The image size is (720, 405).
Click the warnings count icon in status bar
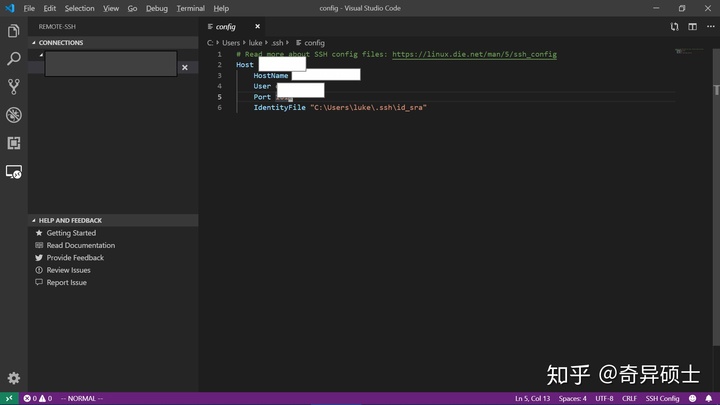45,398
